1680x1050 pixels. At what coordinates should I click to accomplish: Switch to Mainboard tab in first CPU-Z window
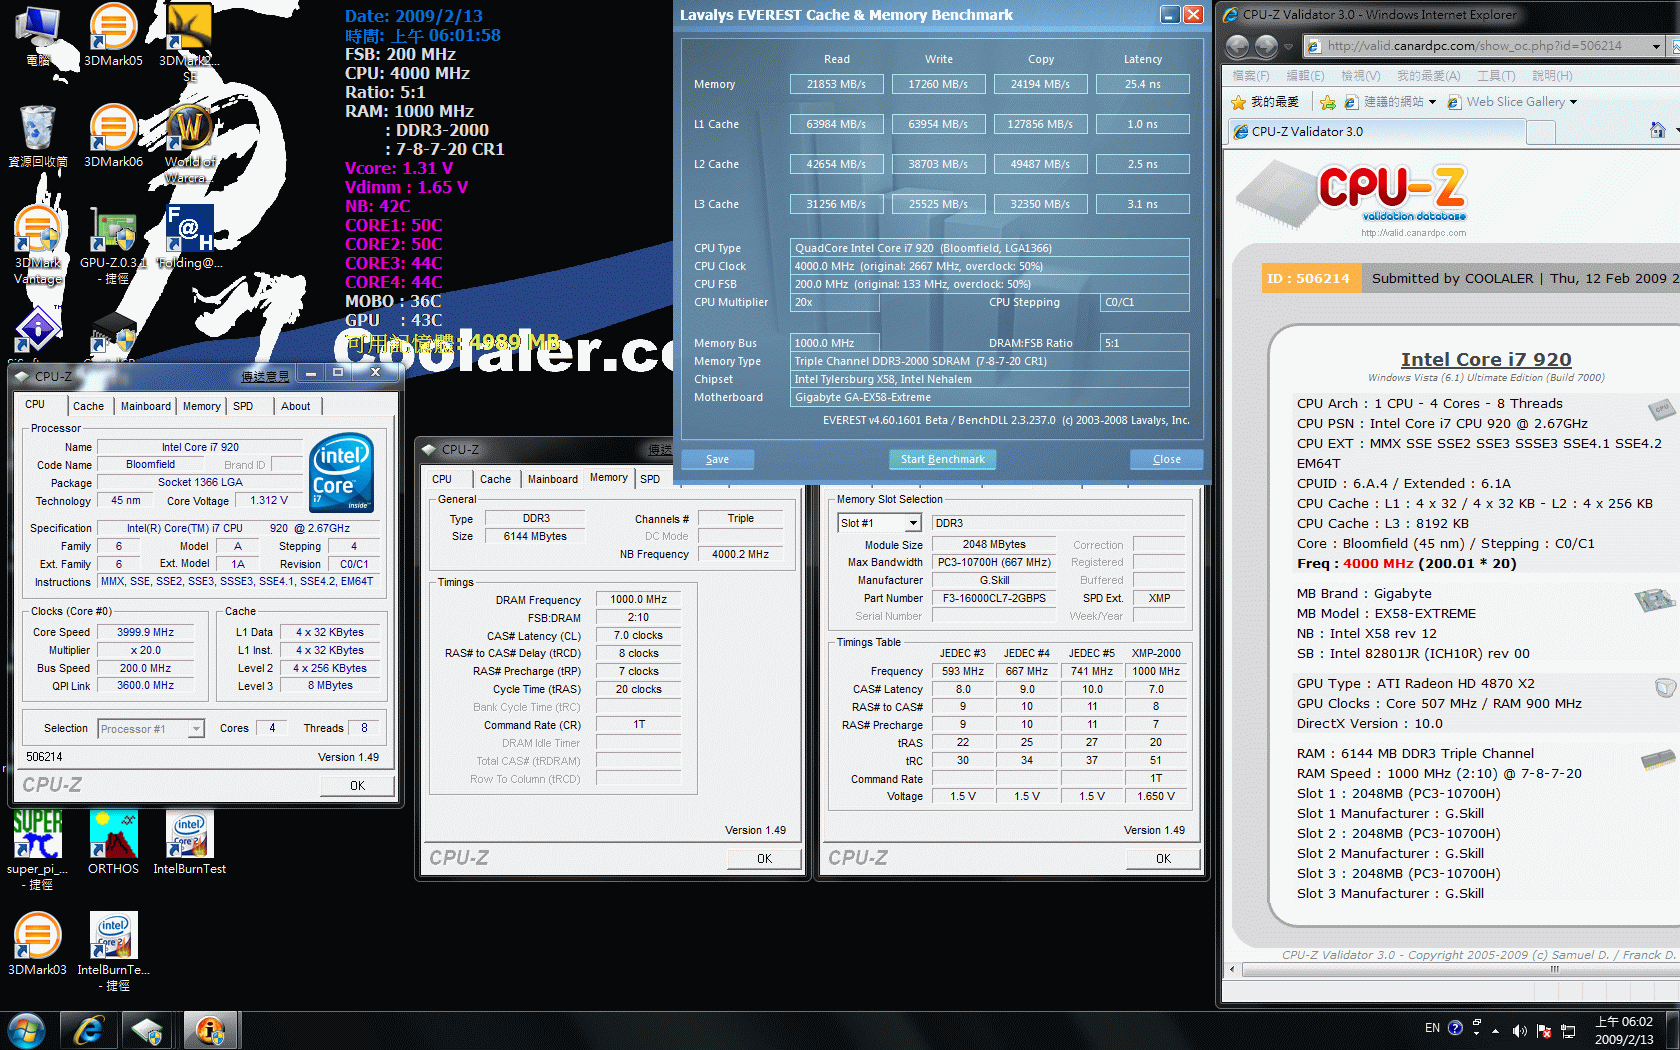(x=146, y=406)
